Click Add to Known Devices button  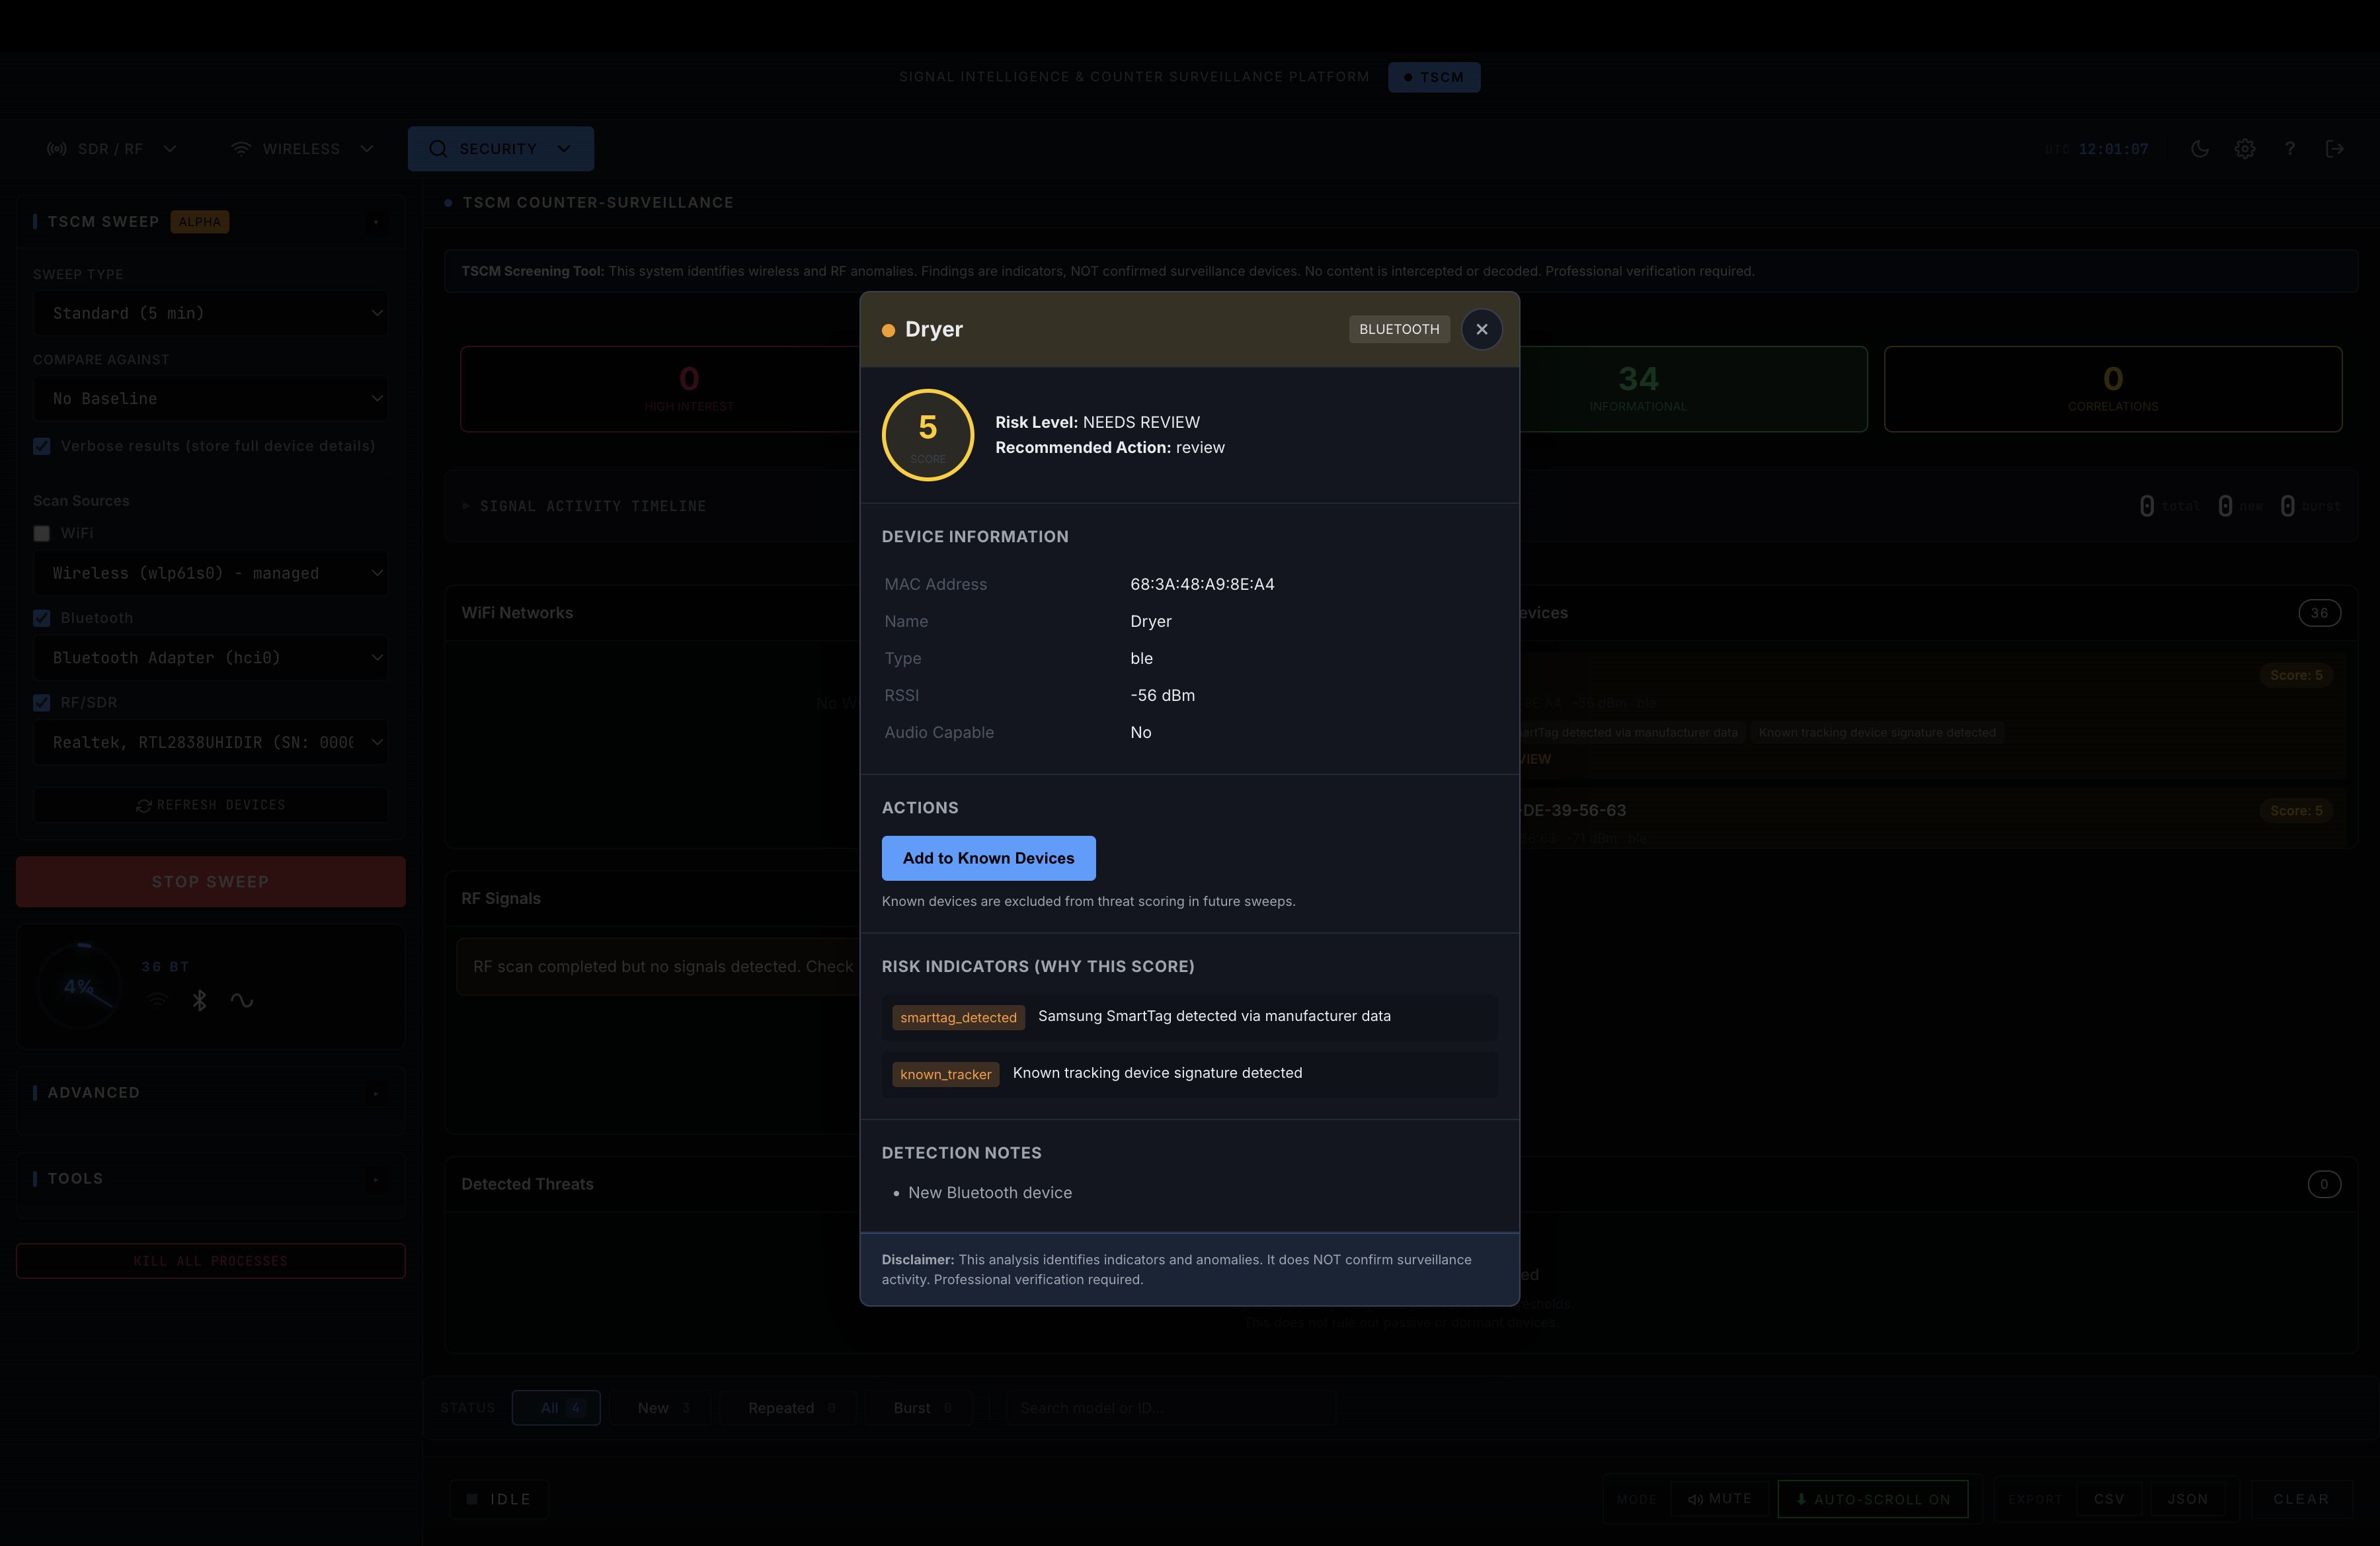click(x=988, y=858)
